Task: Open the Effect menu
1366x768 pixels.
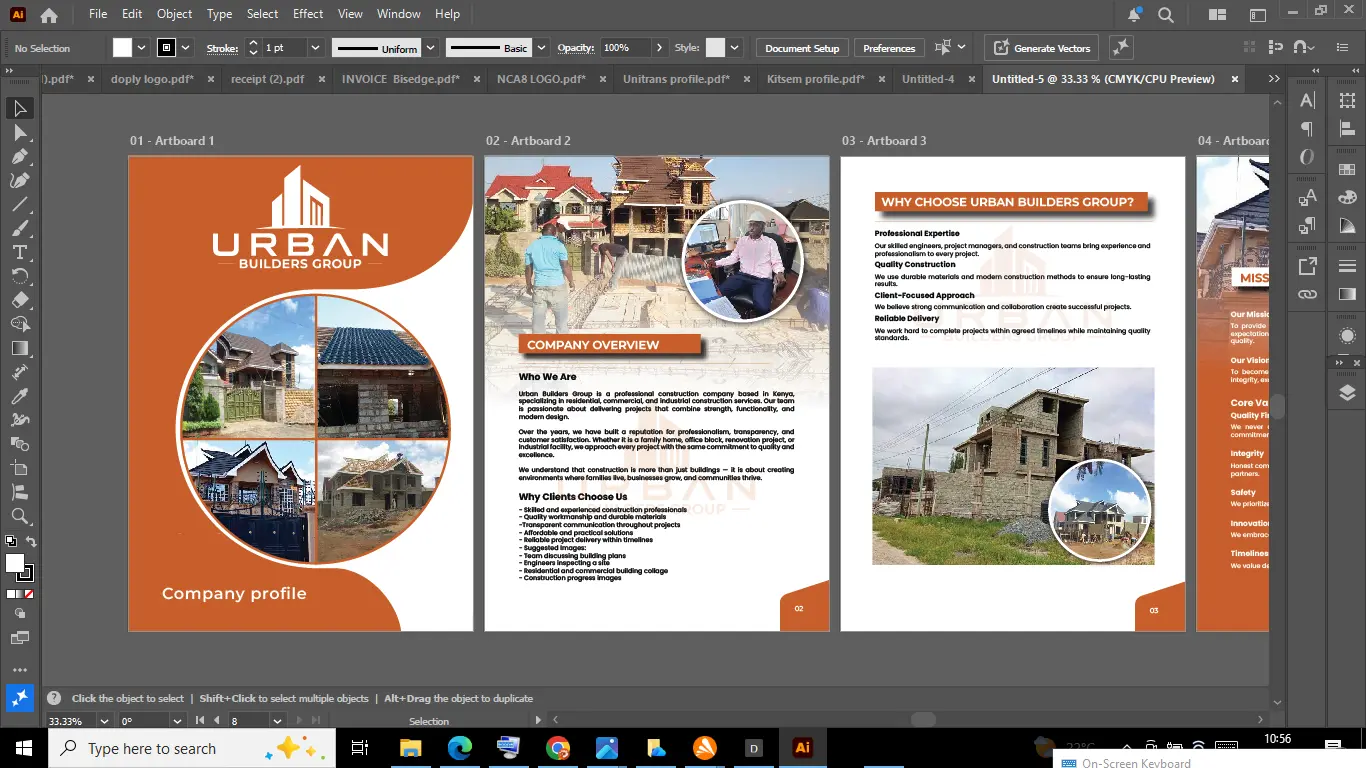Action: click(x=308, y=14)
